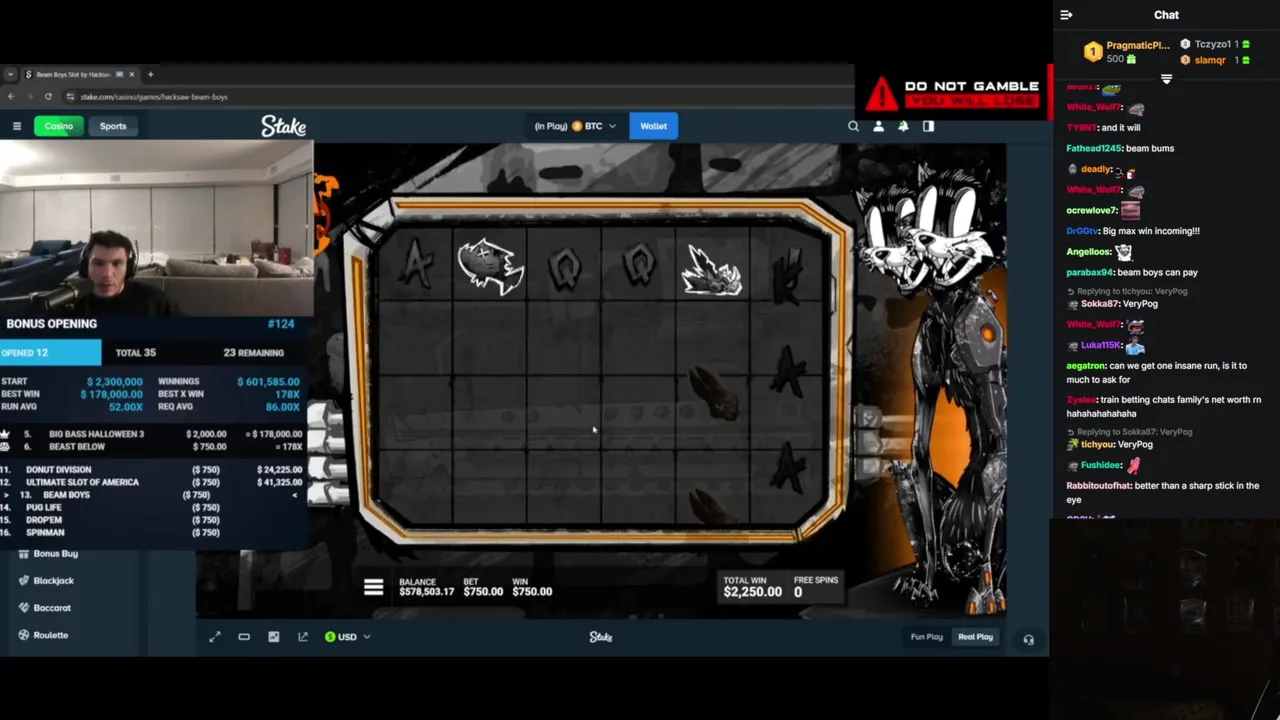Image resolution: width=1280 pixels, height=720 pixels.
Task: Toggle the side panel icon in header
Action: click(x=928, y=126)
